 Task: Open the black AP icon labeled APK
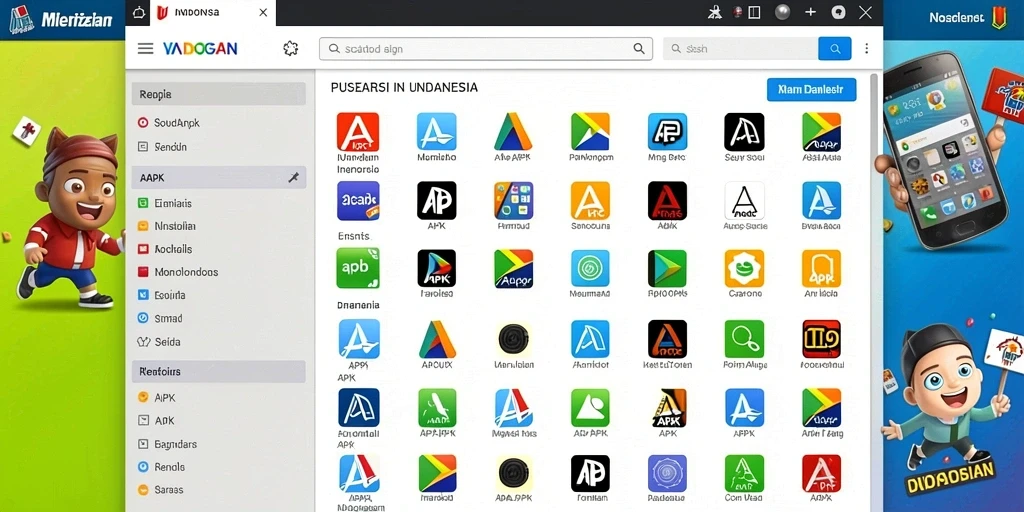coord(437,200)
